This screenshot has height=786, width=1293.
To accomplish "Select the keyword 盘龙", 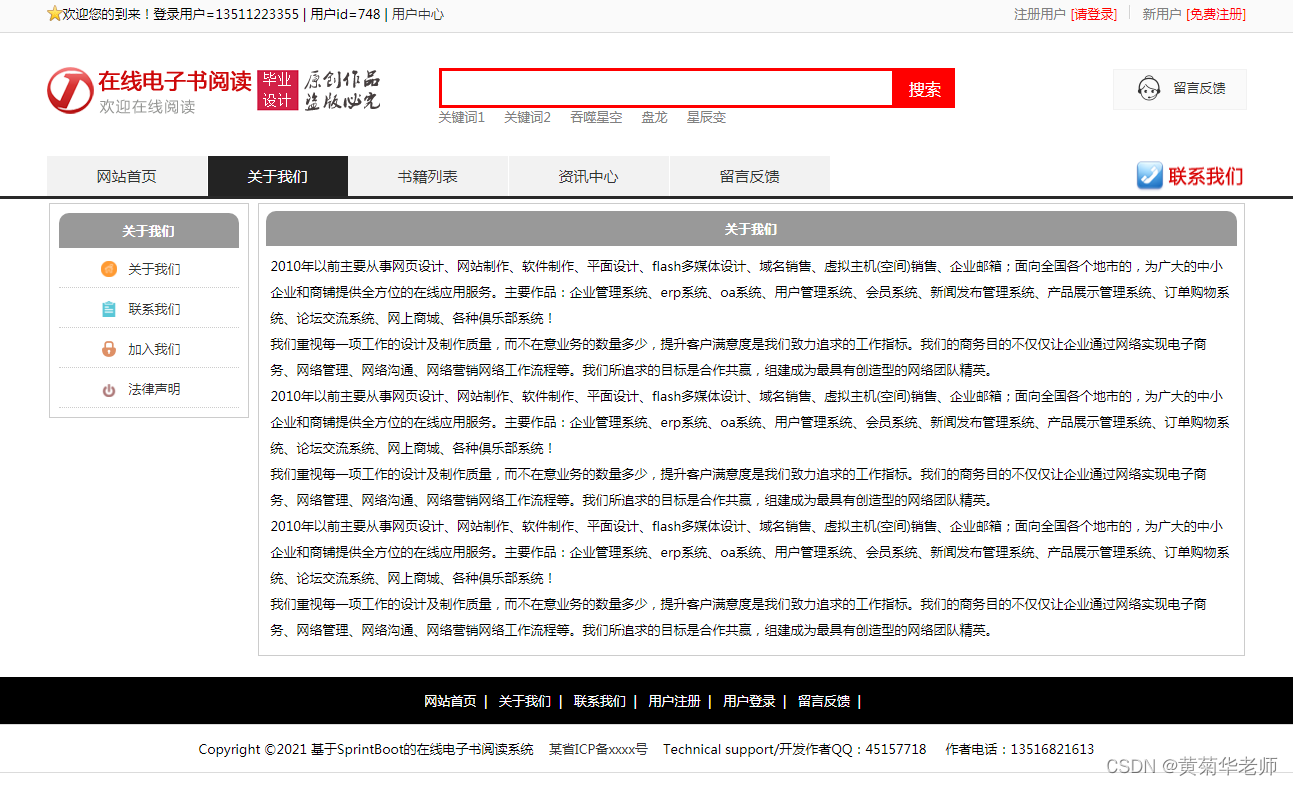I will click(x=654, y=117).
